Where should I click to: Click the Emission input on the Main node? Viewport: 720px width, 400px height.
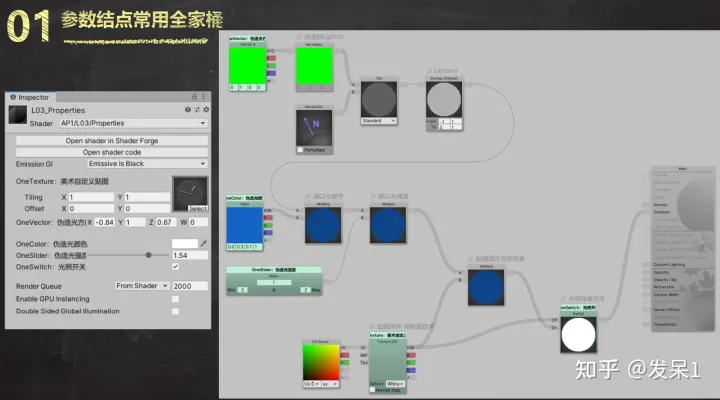662,212
